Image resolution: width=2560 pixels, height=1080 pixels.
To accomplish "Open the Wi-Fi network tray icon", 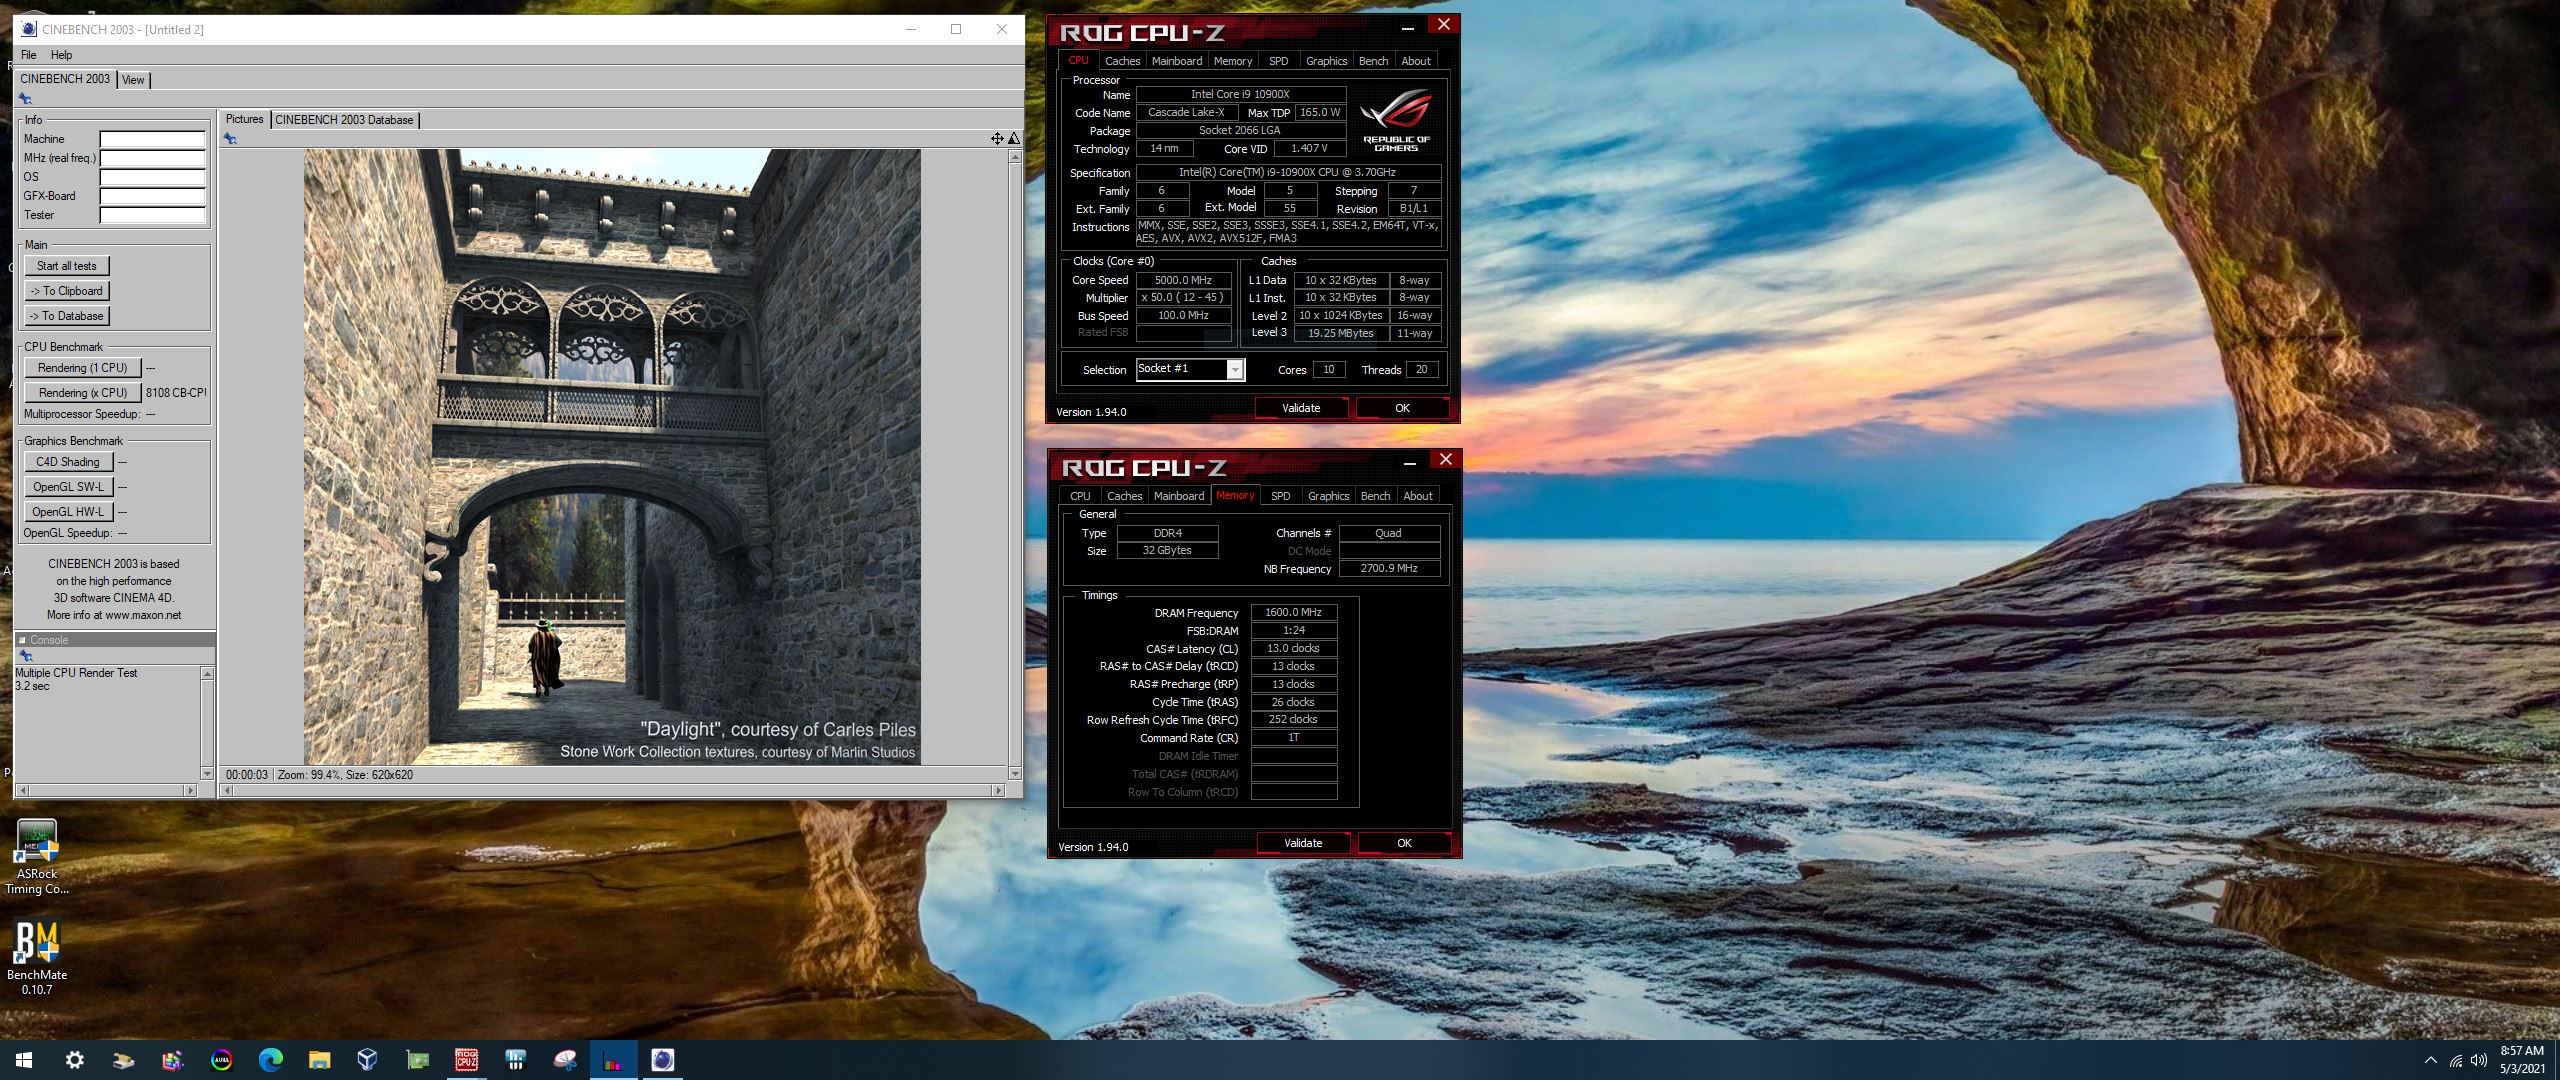I will pos(2455,1061).
